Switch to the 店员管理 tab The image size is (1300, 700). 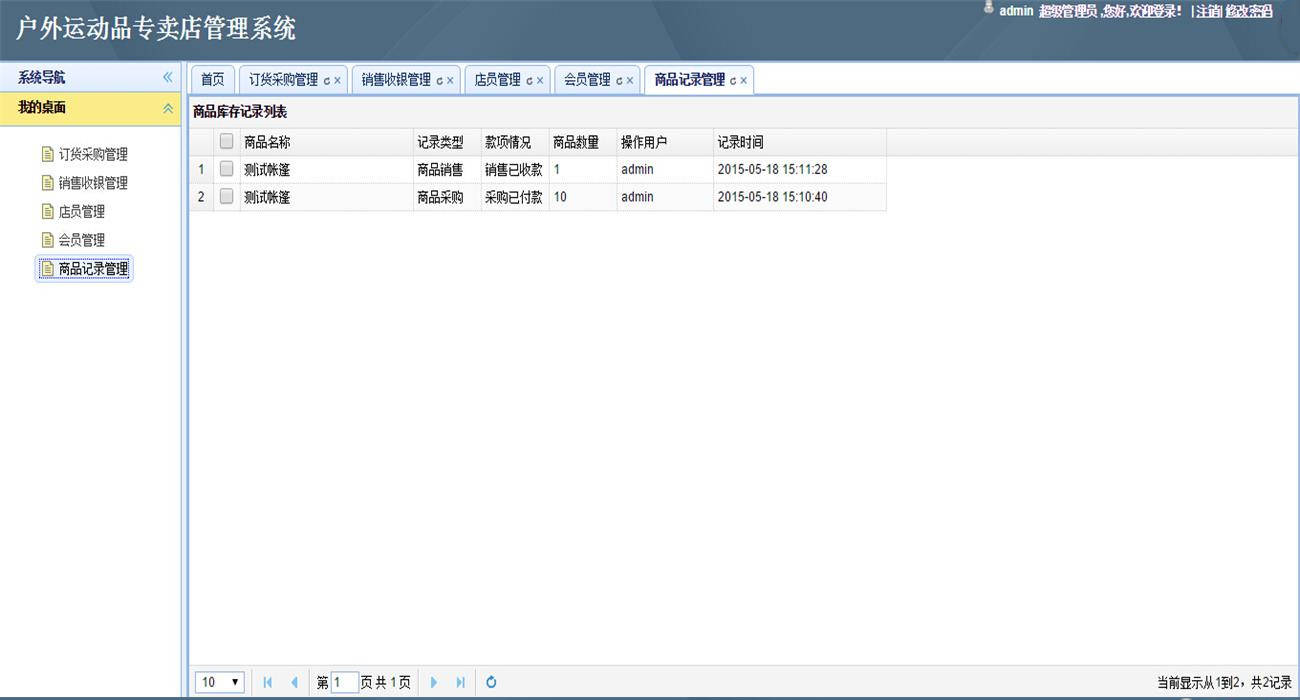pos(498,79)
